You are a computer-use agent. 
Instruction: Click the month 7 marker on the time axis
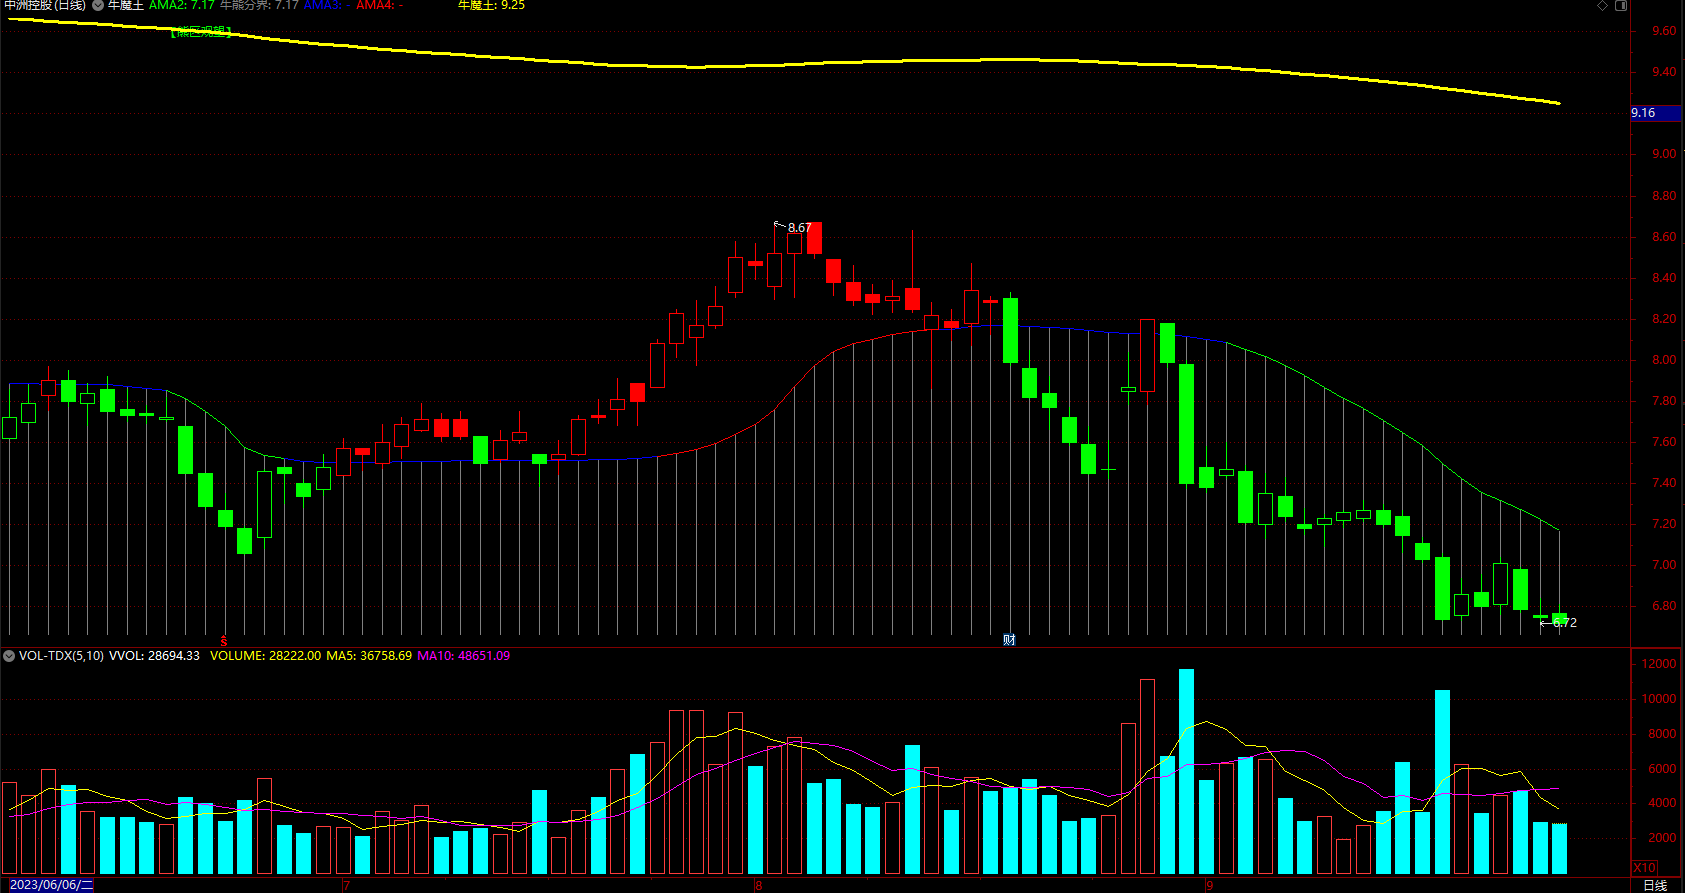(x=346, y=885)
